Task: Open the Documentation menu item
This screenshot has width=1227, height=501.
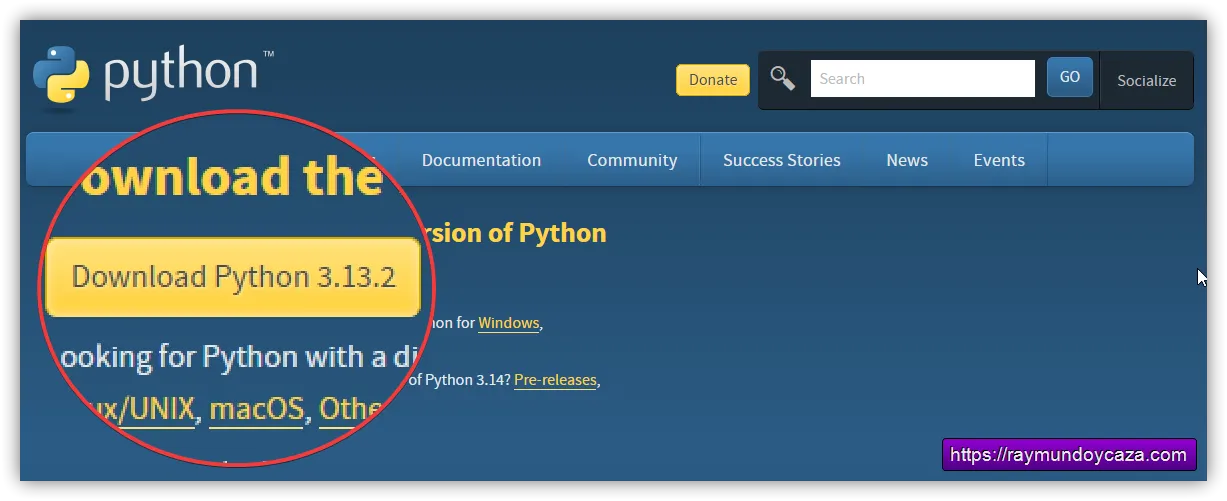Action: coord(481,160)
